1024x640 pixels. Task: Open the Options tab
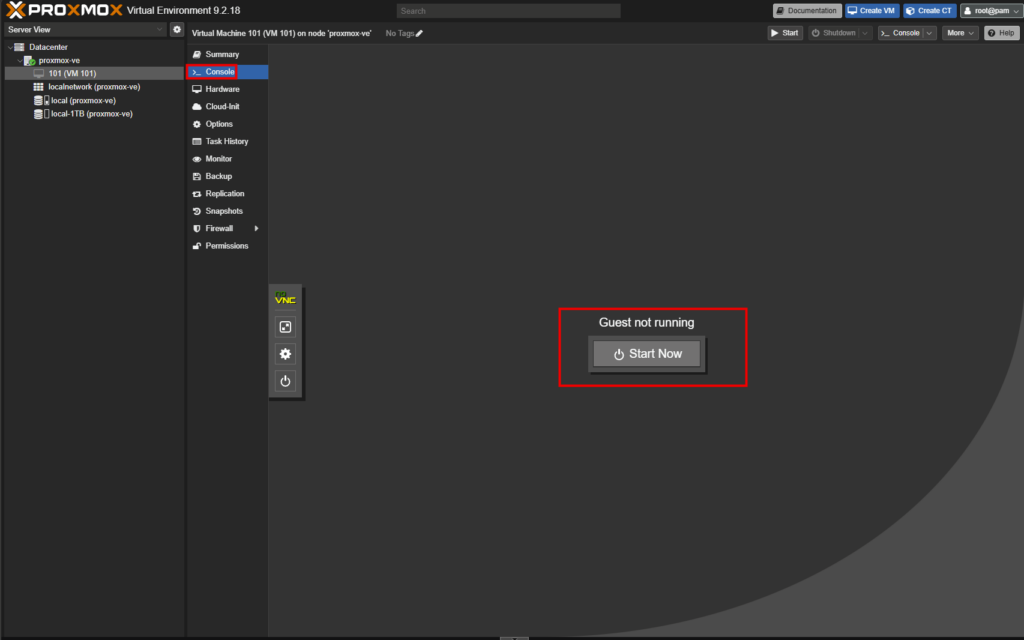point(227,124)
